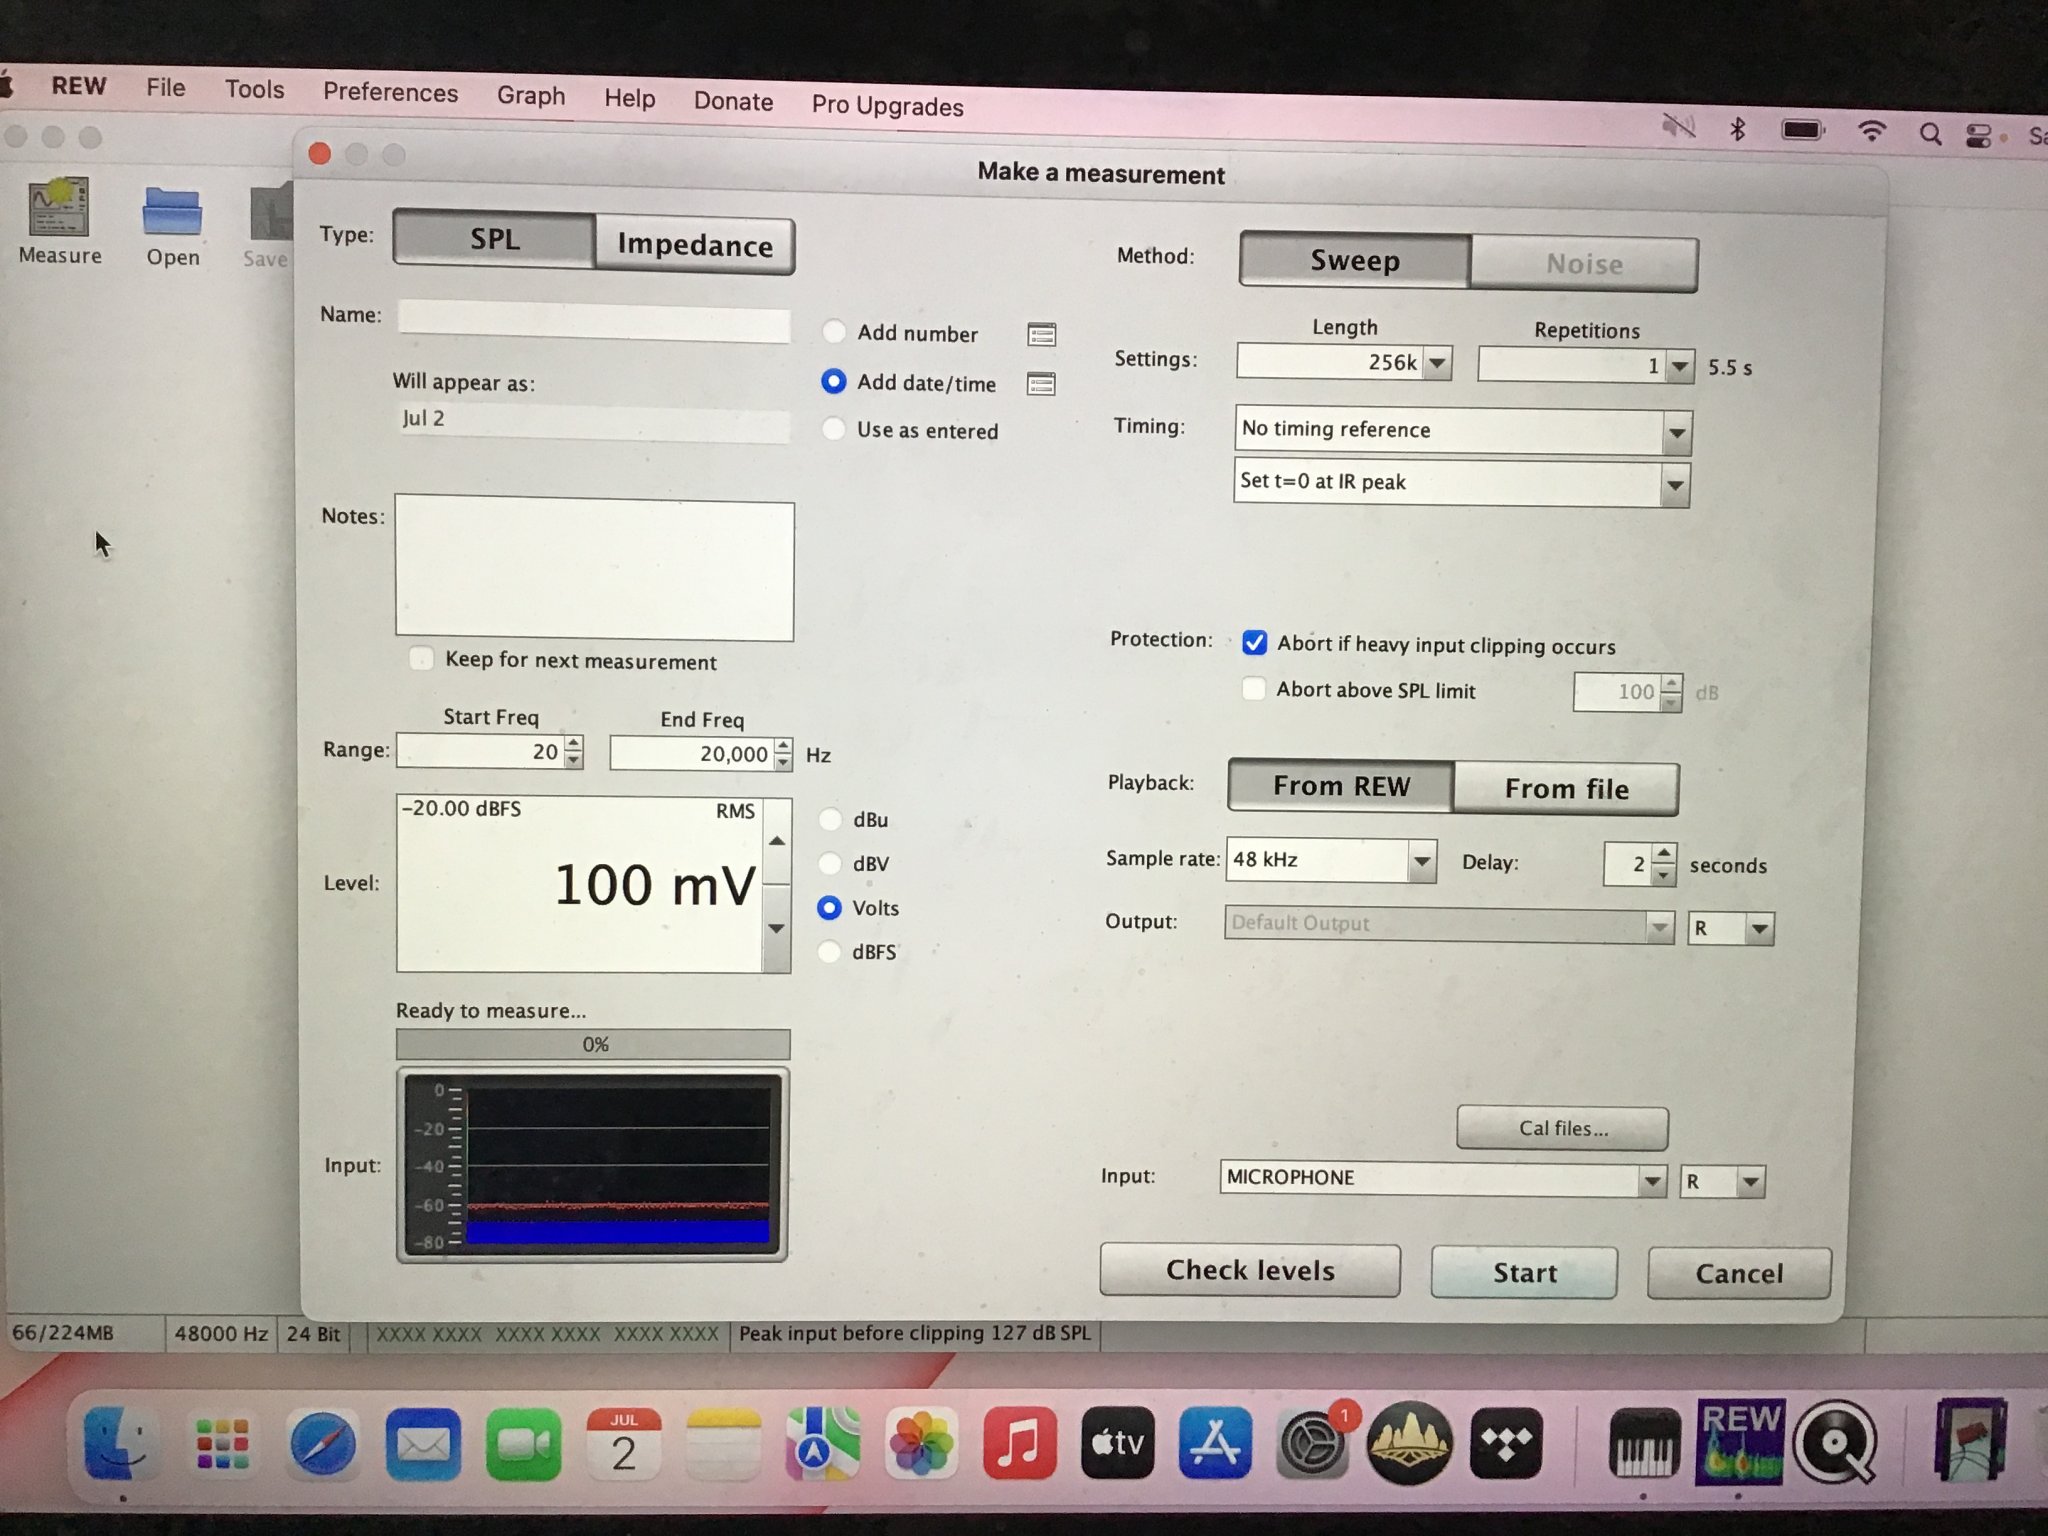Click the Open folder toolbar icon

click(172, 226)
